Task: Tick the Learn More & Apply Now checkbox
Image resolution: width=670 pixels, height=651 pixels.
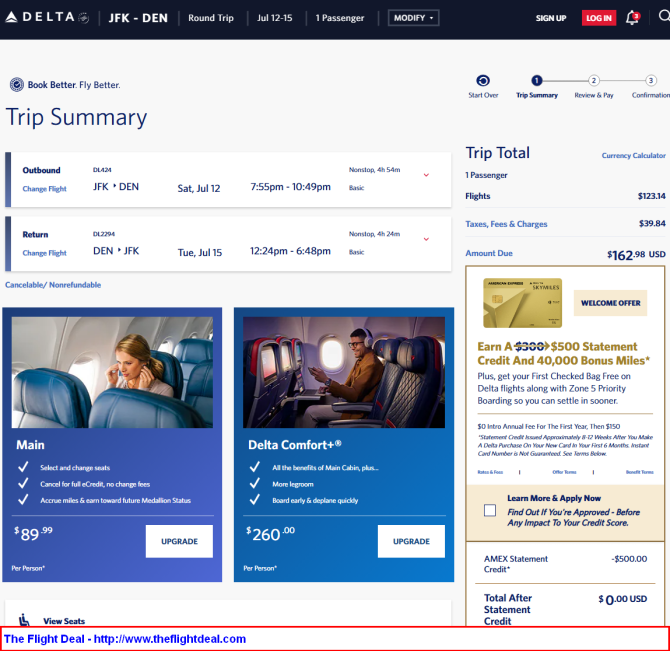Action: (489, 510)
